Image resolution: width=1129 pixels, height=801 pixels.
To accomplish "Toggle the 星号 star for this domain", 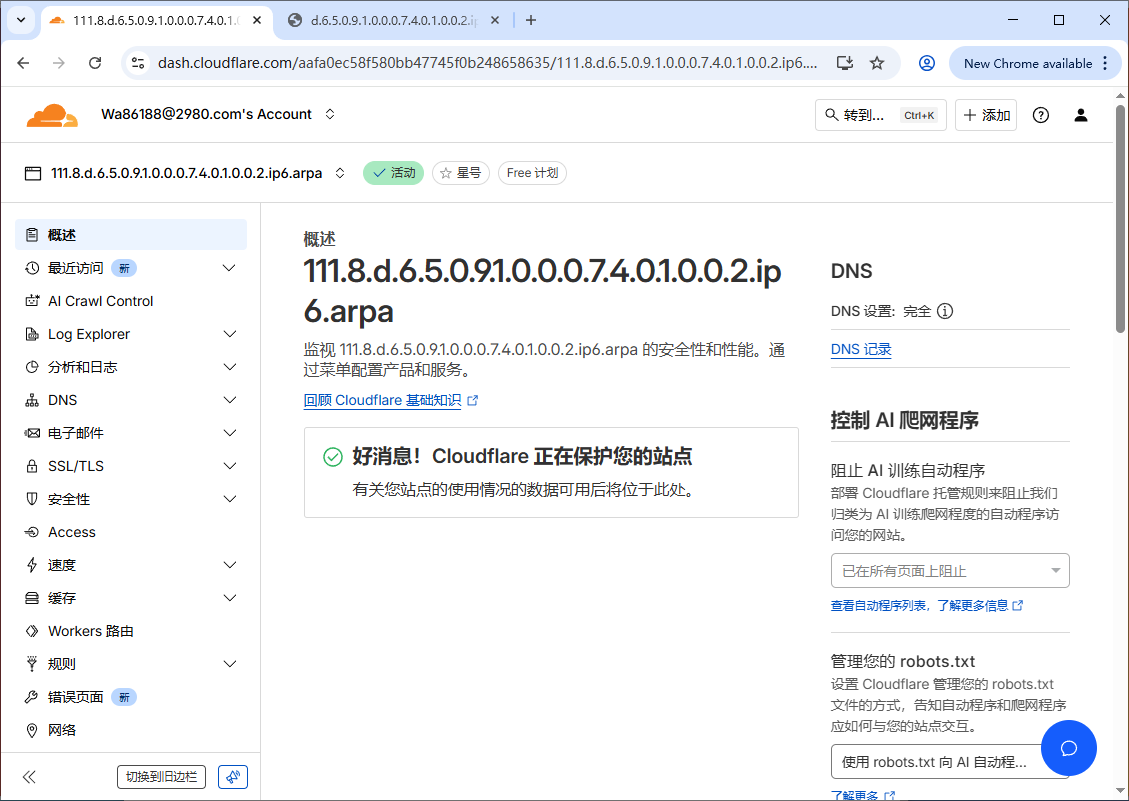I will coord(460,172).
